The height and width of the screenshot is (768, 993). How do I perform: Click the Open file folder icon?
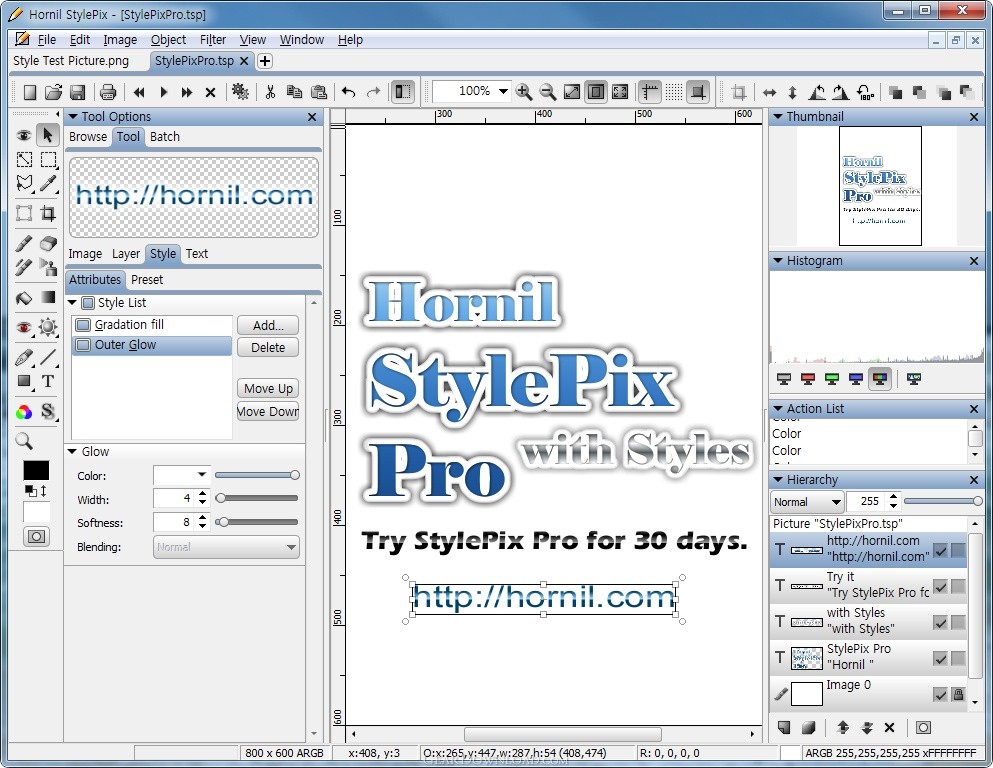(x=53, y=92)
